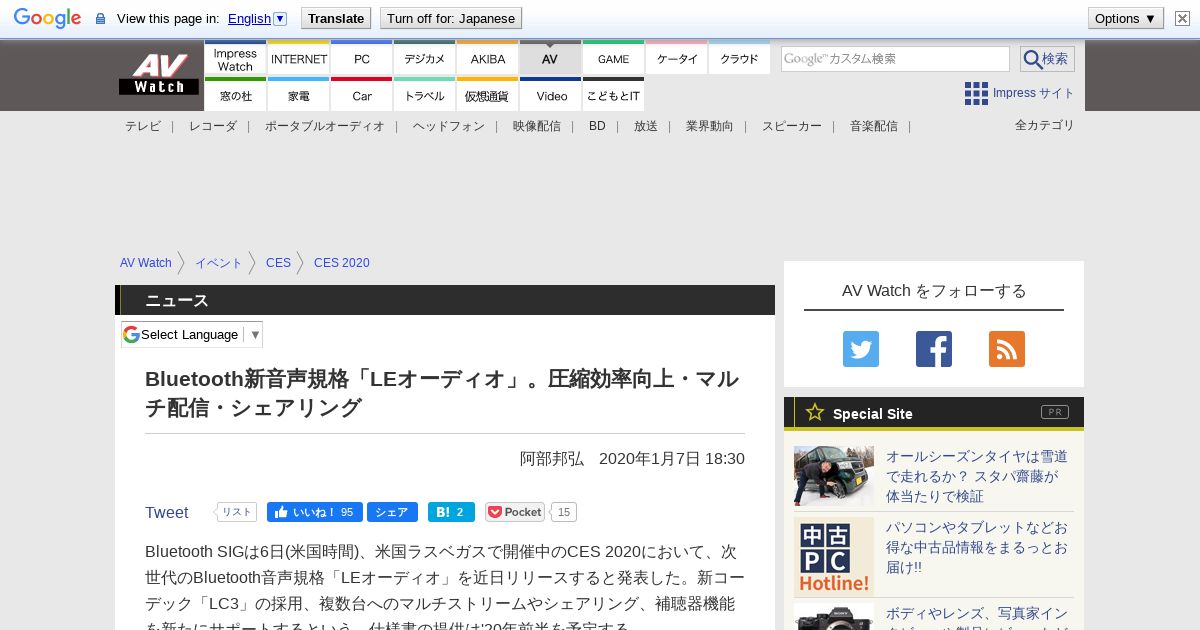Follow AV Watch on Twitter
This screenshot has height=630, width=1200.
click(x=861, y=349)
